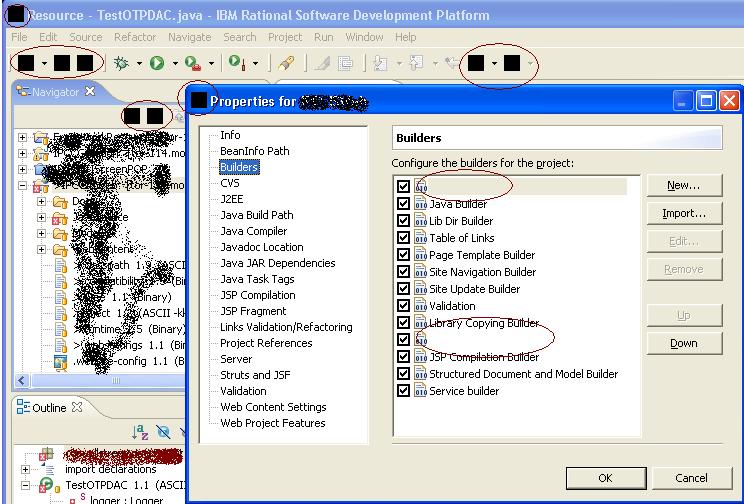Open the dropdown arrow beside Run icon
The width and height of the screenshot is (744, 504).
tap(174, 63)
